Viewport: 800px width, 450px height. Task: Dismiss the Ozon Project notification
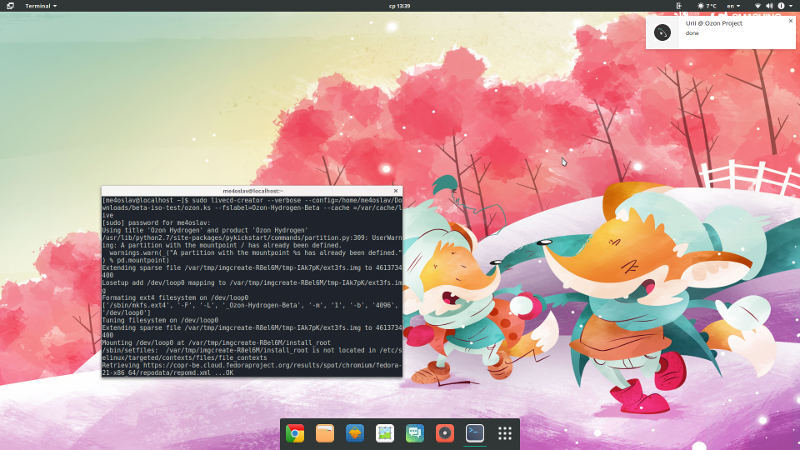tap(790, 21)
